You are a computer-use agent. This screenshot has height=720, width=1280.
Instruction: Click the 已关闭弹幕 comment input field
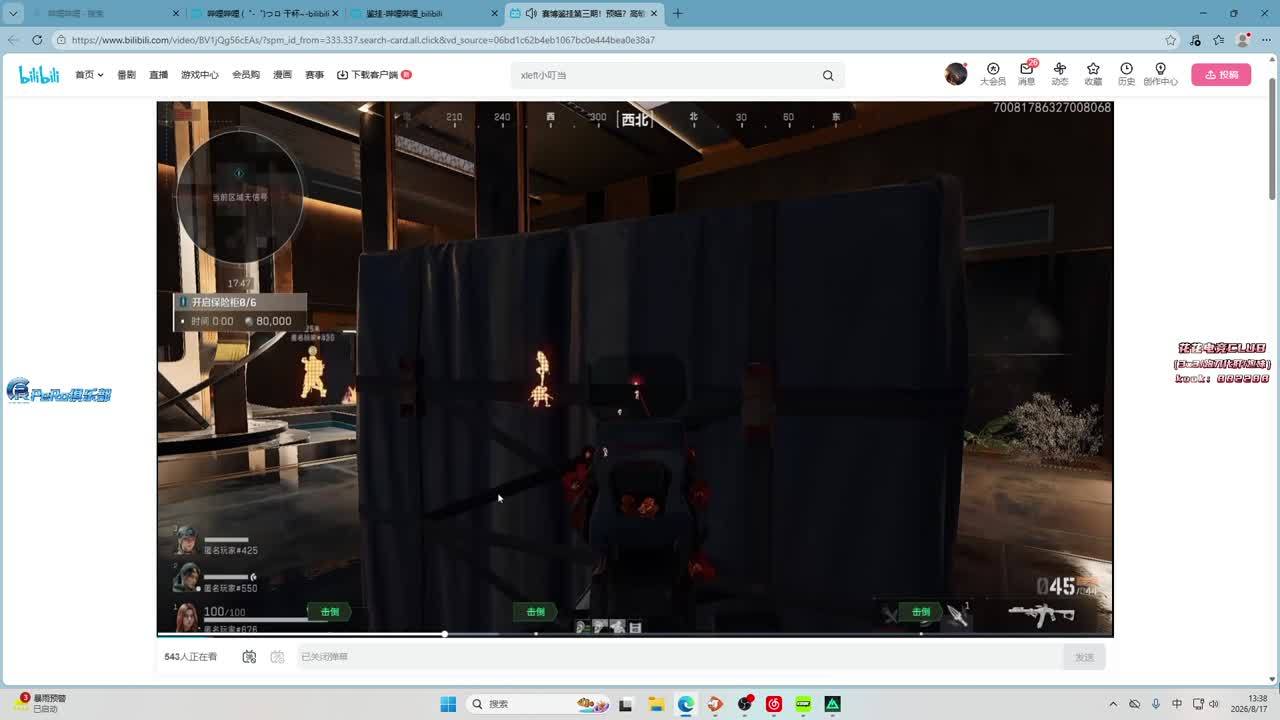pyautogui.click(x=680, y=657)
